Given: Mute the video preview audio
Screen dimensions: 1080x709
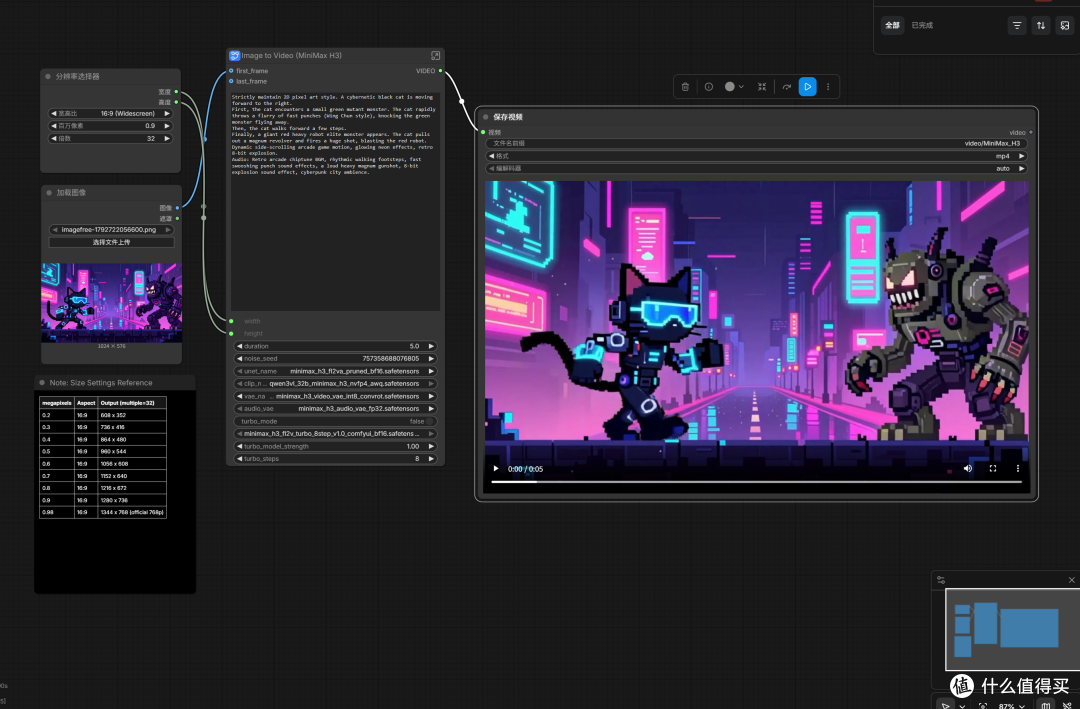Looking at the screenshot, I should (x=968, y=469).
